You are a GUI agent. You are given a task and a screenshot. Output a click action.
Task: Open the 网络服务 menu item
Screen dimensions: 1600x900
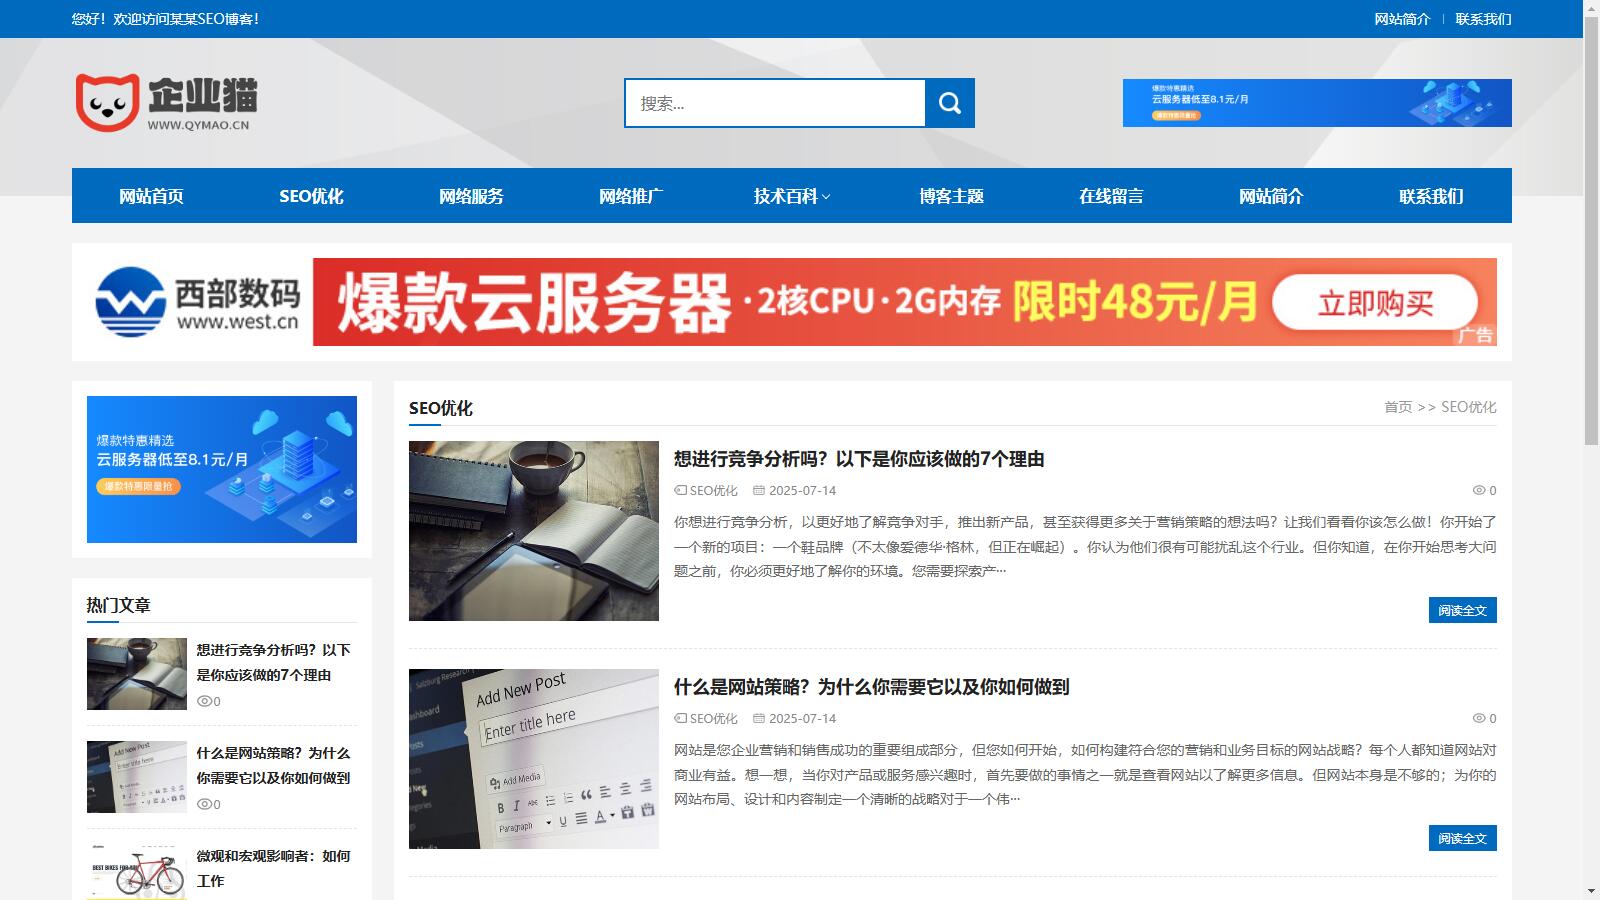(471, 196)
